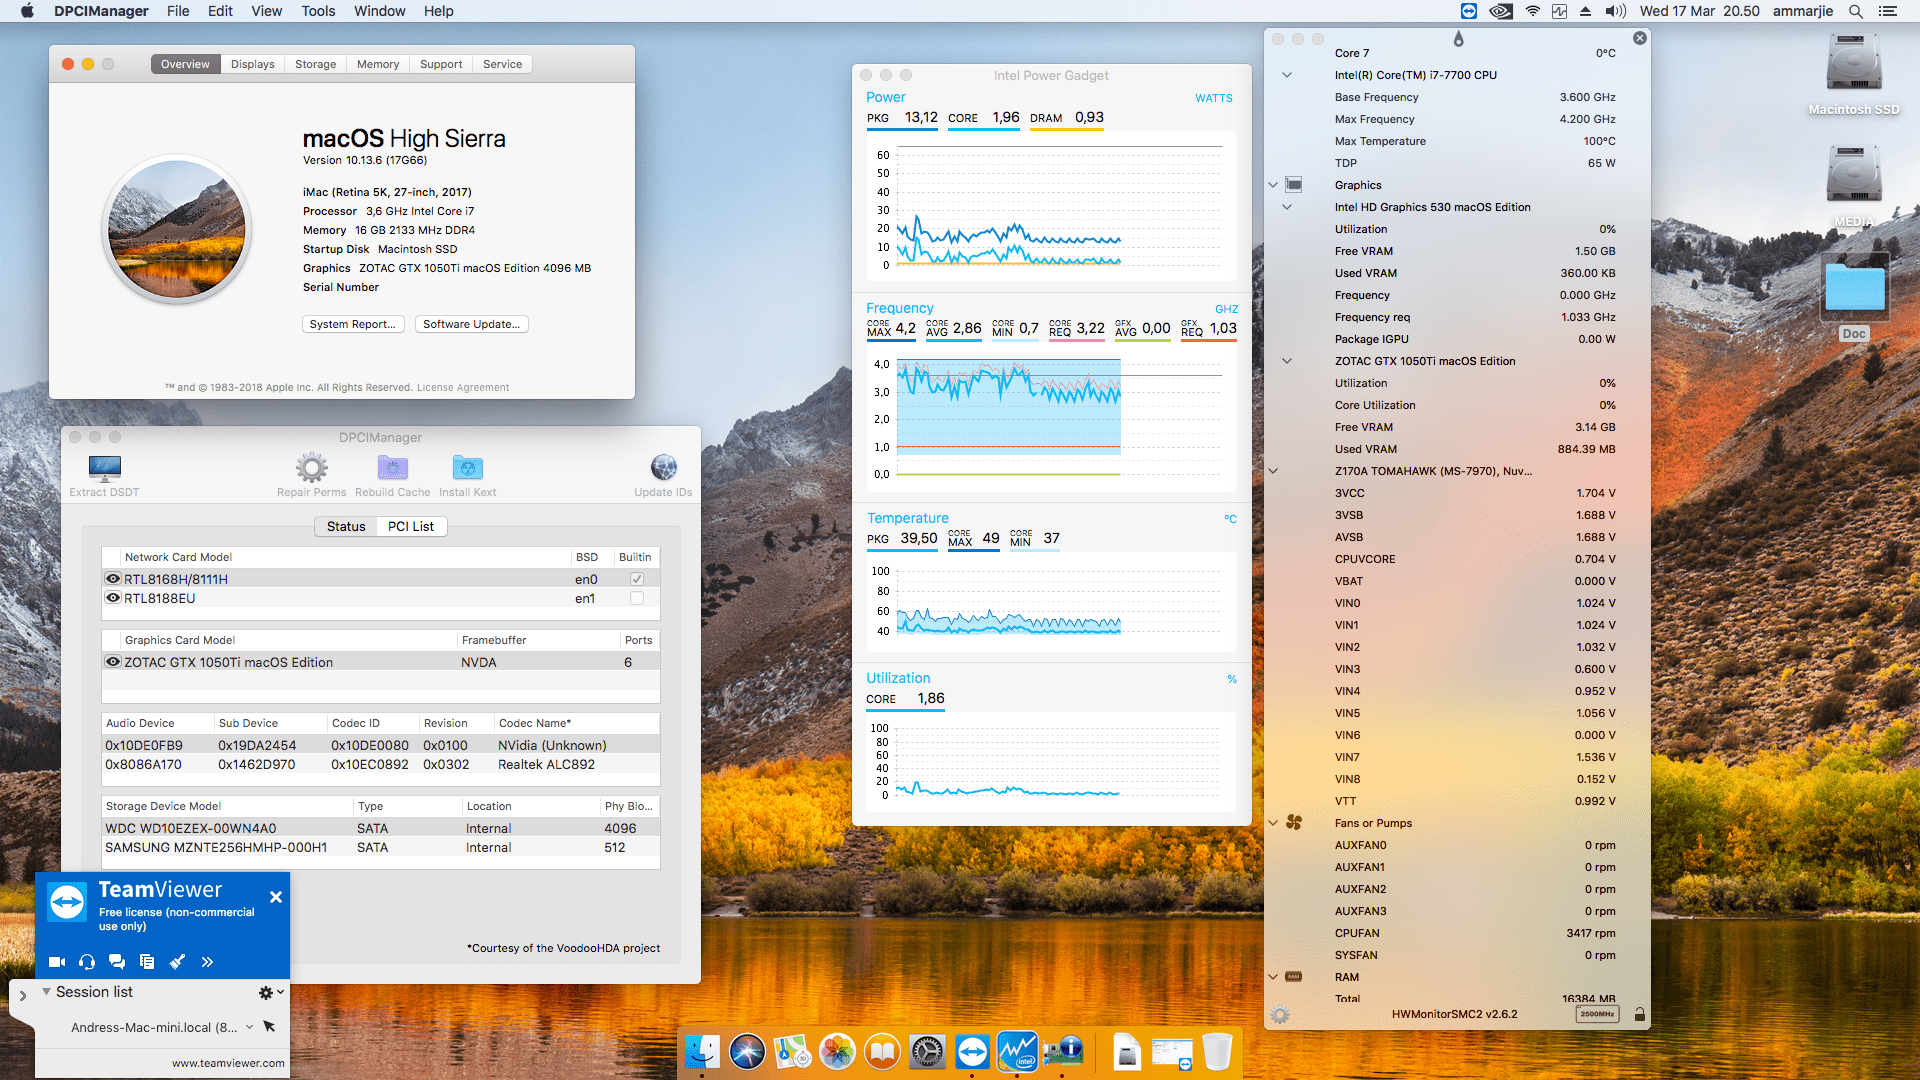Collapse the RAM group in HWMonitor

coord(1273,977)
